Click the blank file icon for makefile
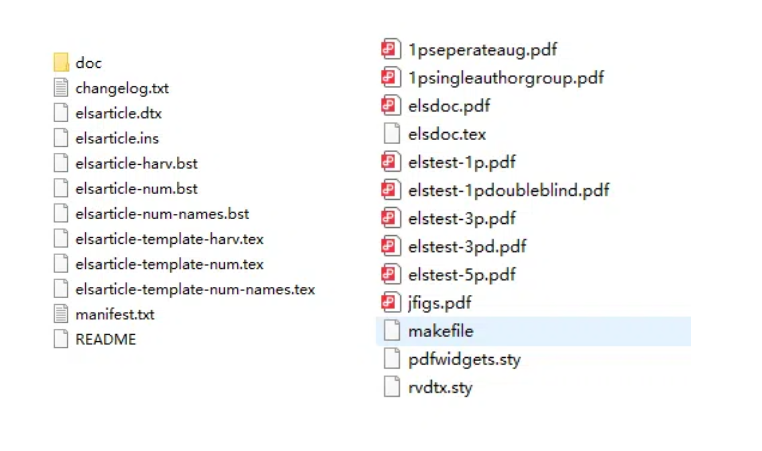The height and width of the screenshot is (451, 762). (390, 331)
